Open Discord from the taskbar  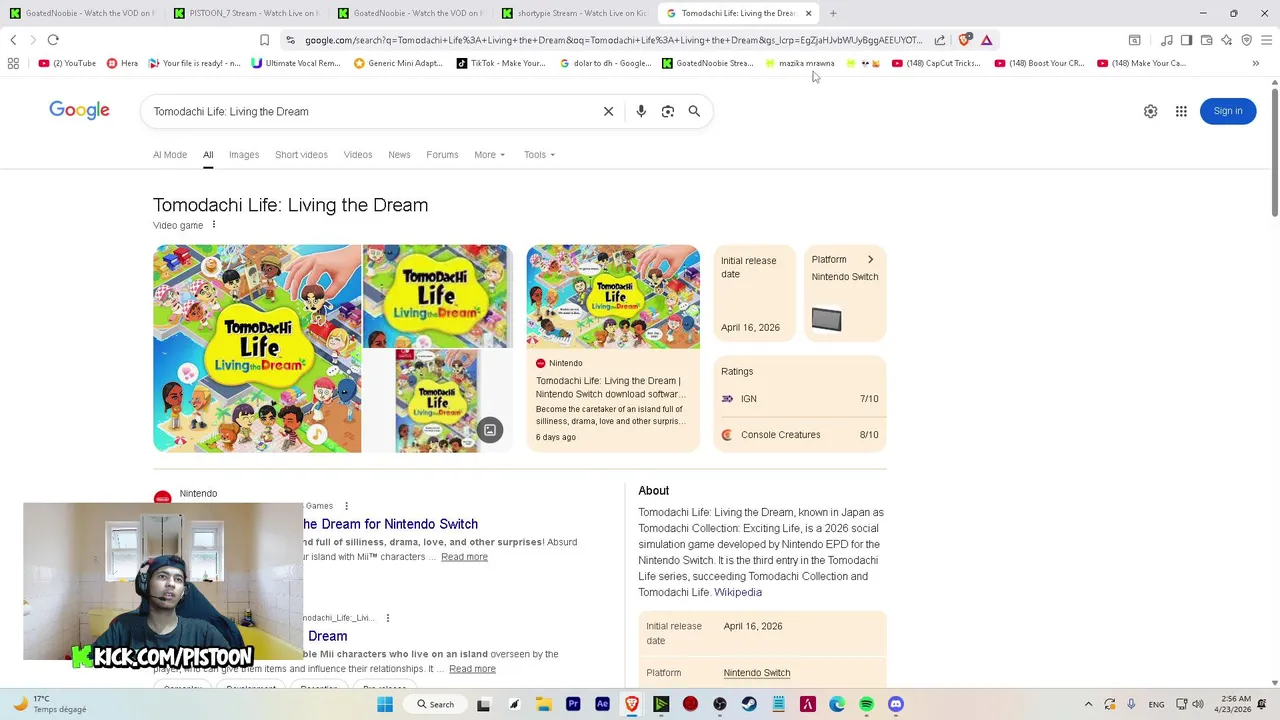895,704
